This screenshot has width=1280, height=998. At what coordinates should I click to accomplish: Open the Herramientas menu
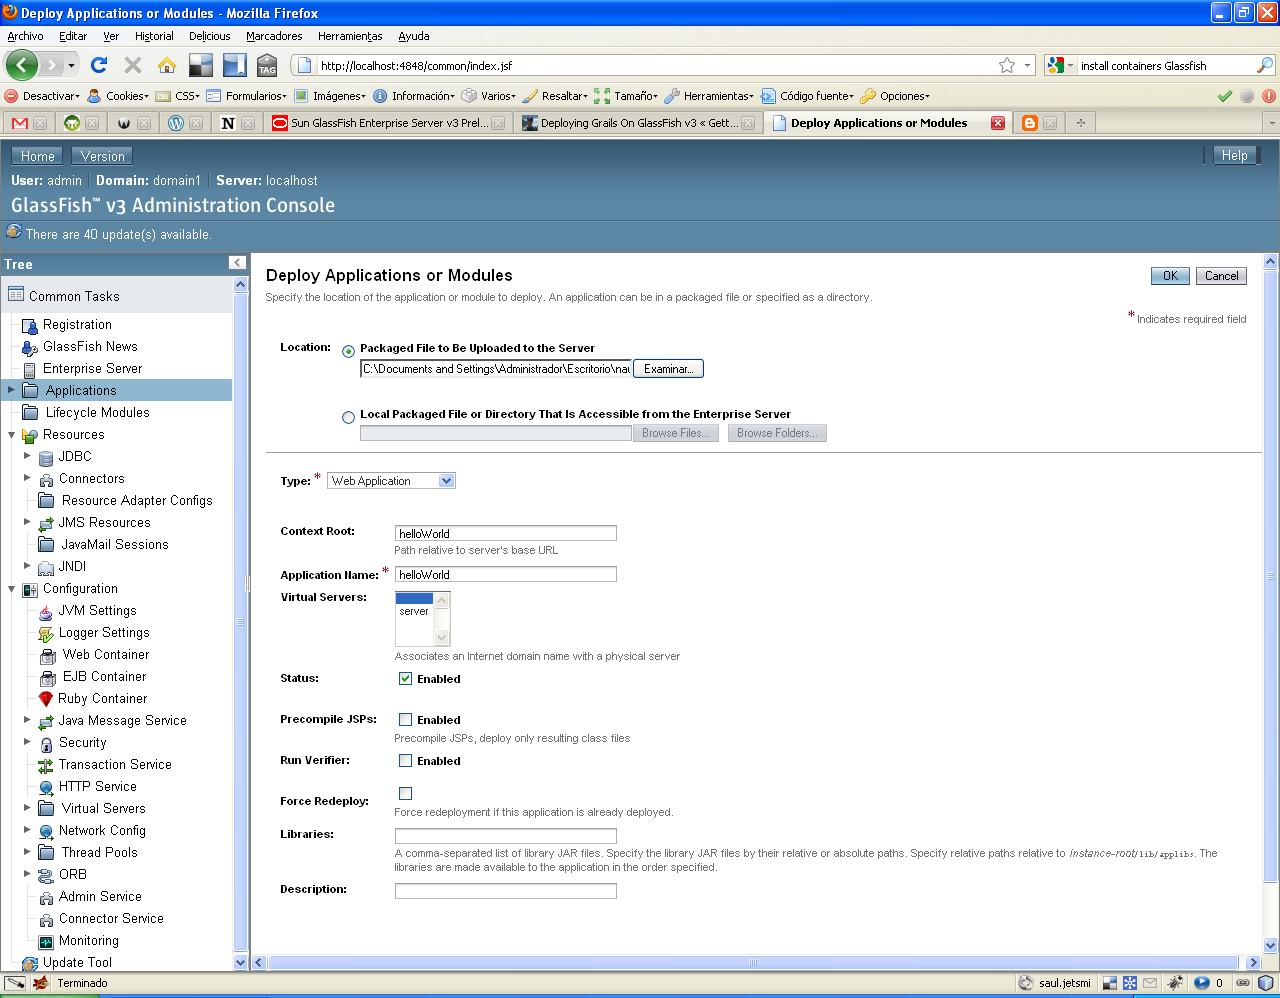(x=350, y=36)
